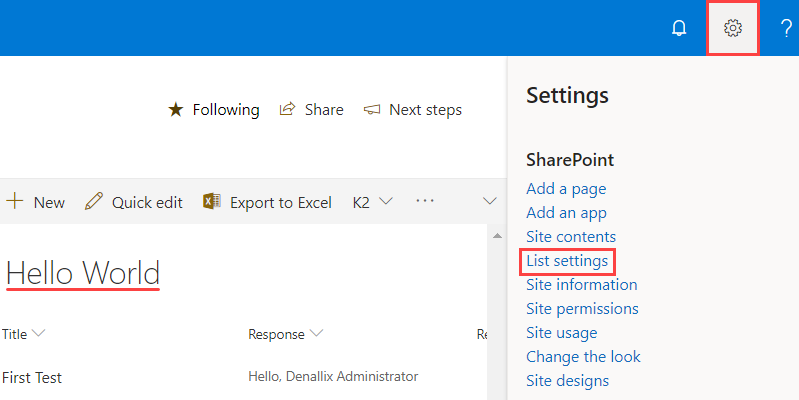Click the Next steps megaphone icon
Image resolution: width=799 pixels, height=400 pixels.
372,110
